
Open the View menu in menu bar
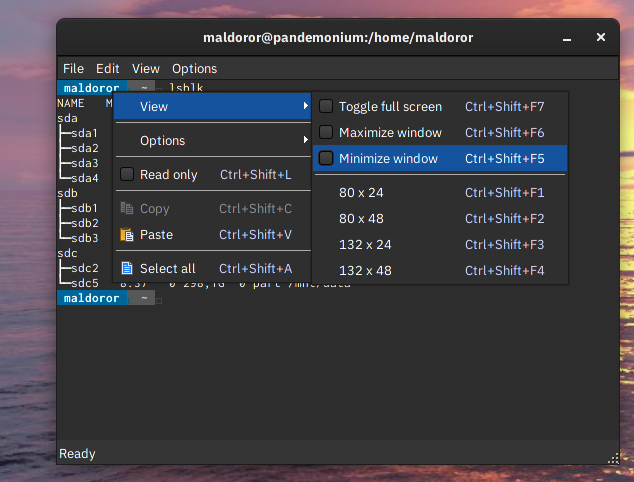(x=146, y=69)
